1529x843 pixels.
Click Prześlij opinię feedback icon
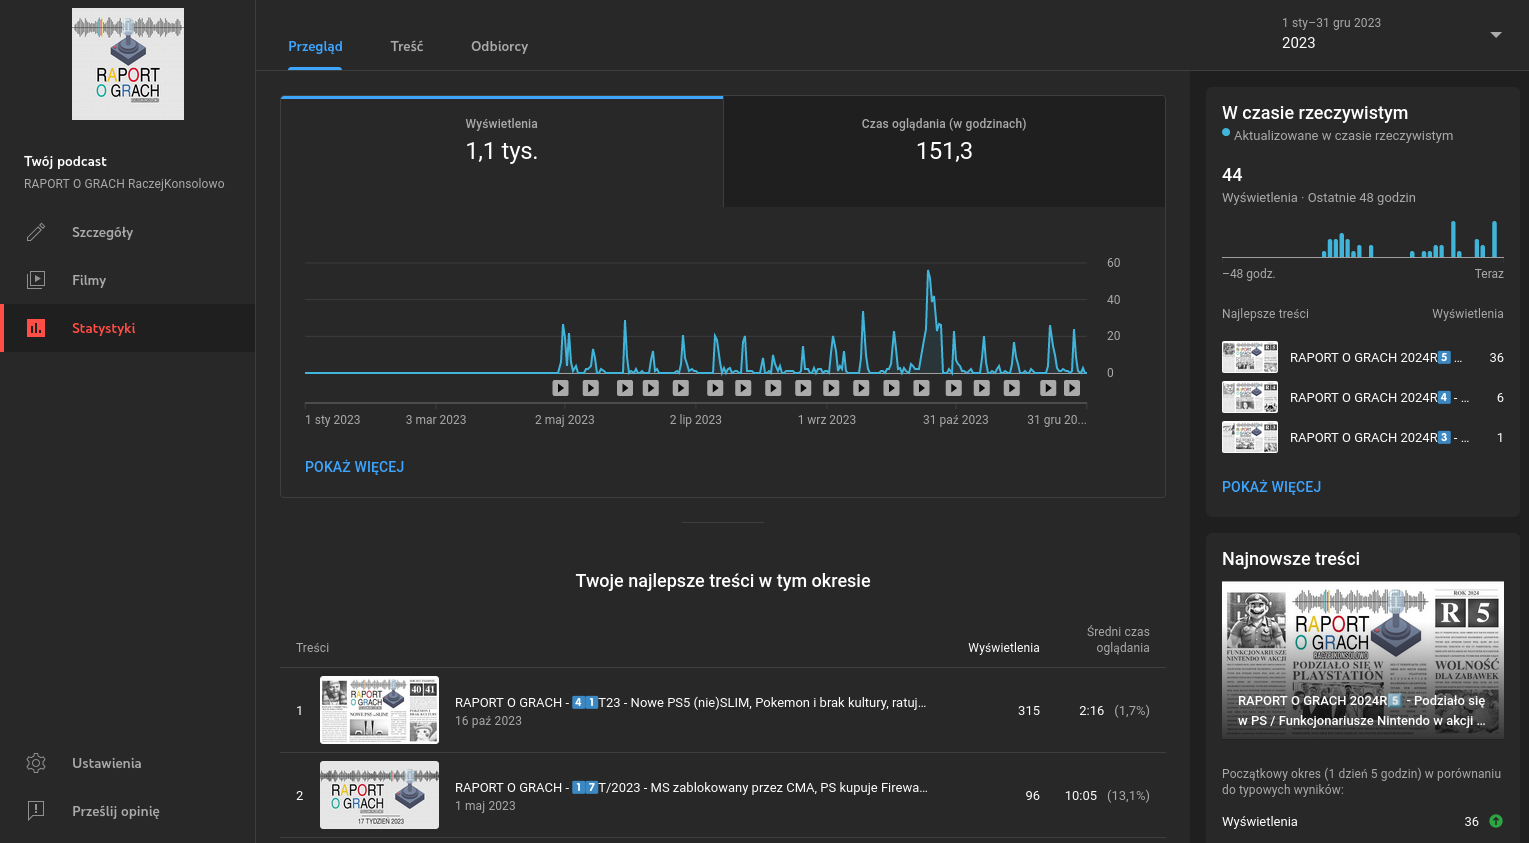[36, 811]
